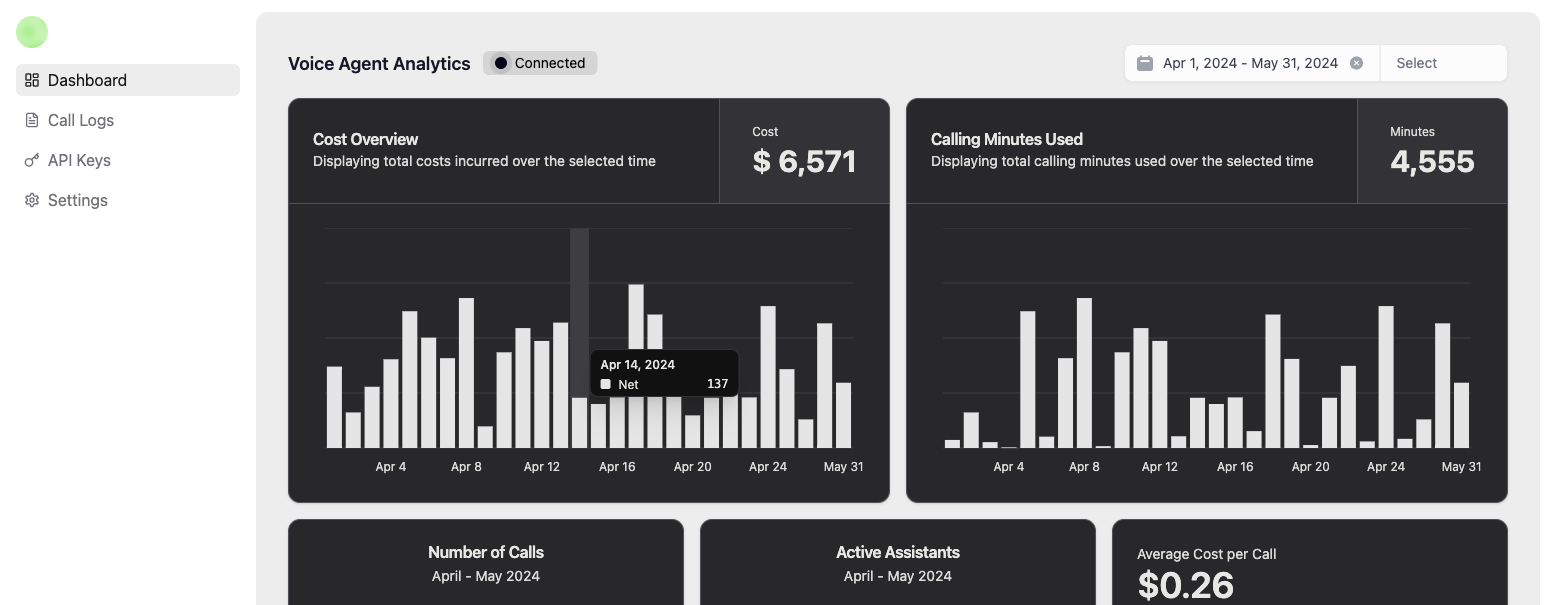Screen dimensions: 1552x605
Task: Select Dashboard in the sidebar
Action: [x=87, y=80]
